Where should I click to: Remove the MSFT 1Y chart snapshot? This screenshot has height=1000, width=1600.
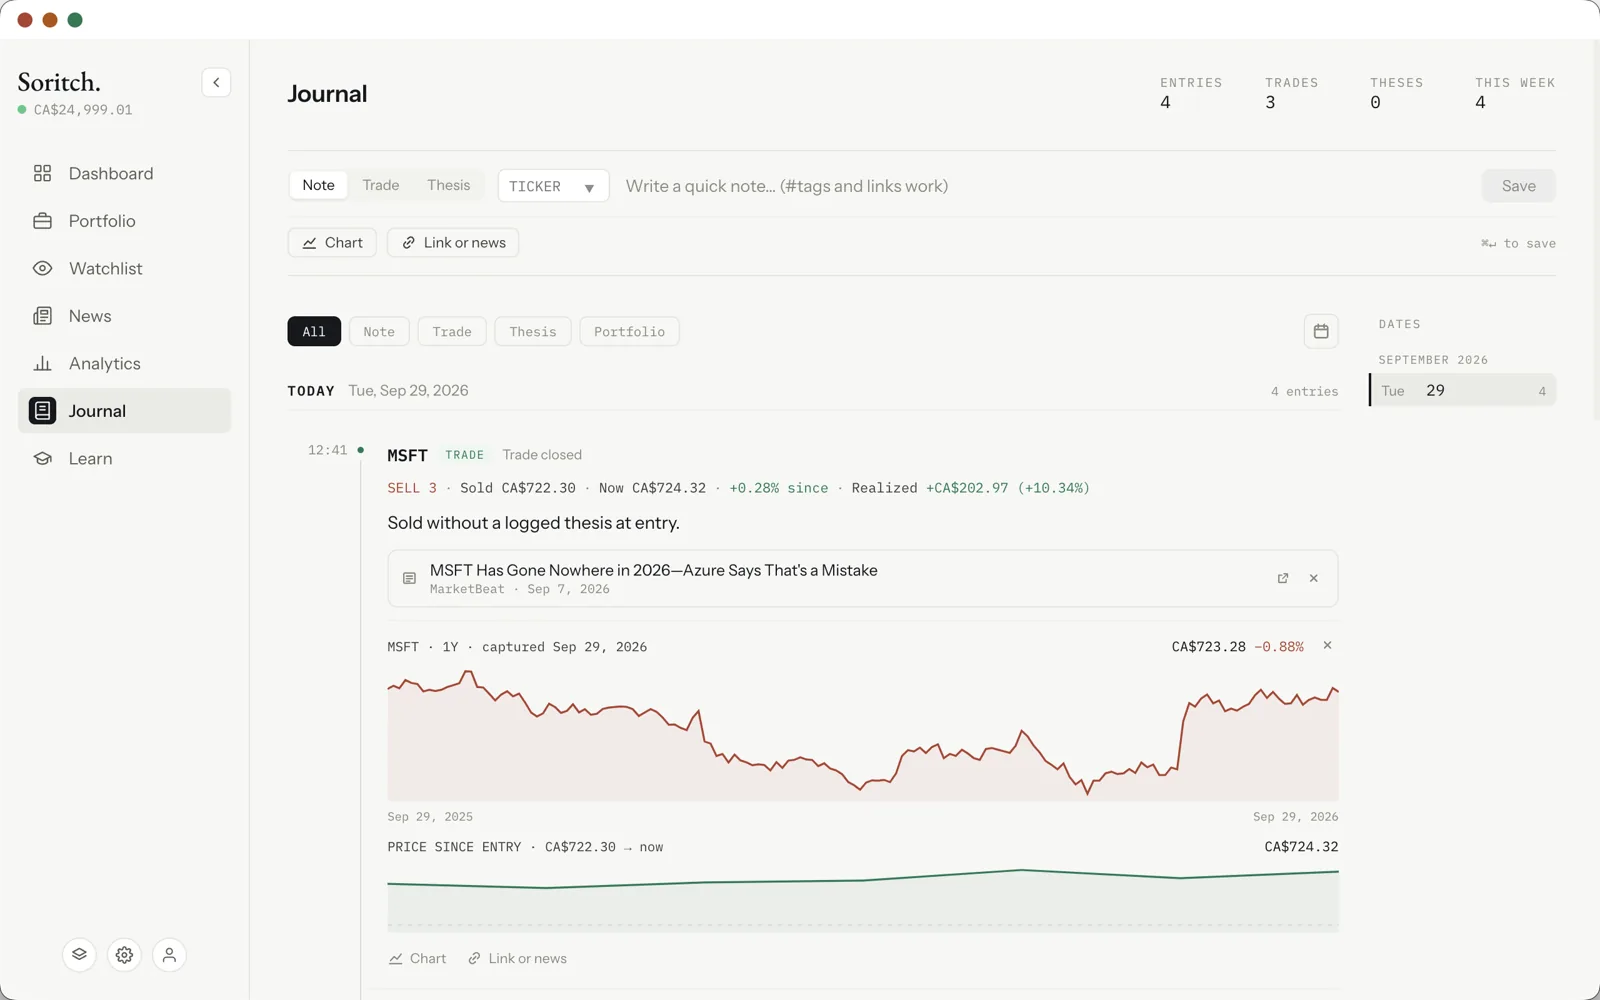[x=1328, y=645]
